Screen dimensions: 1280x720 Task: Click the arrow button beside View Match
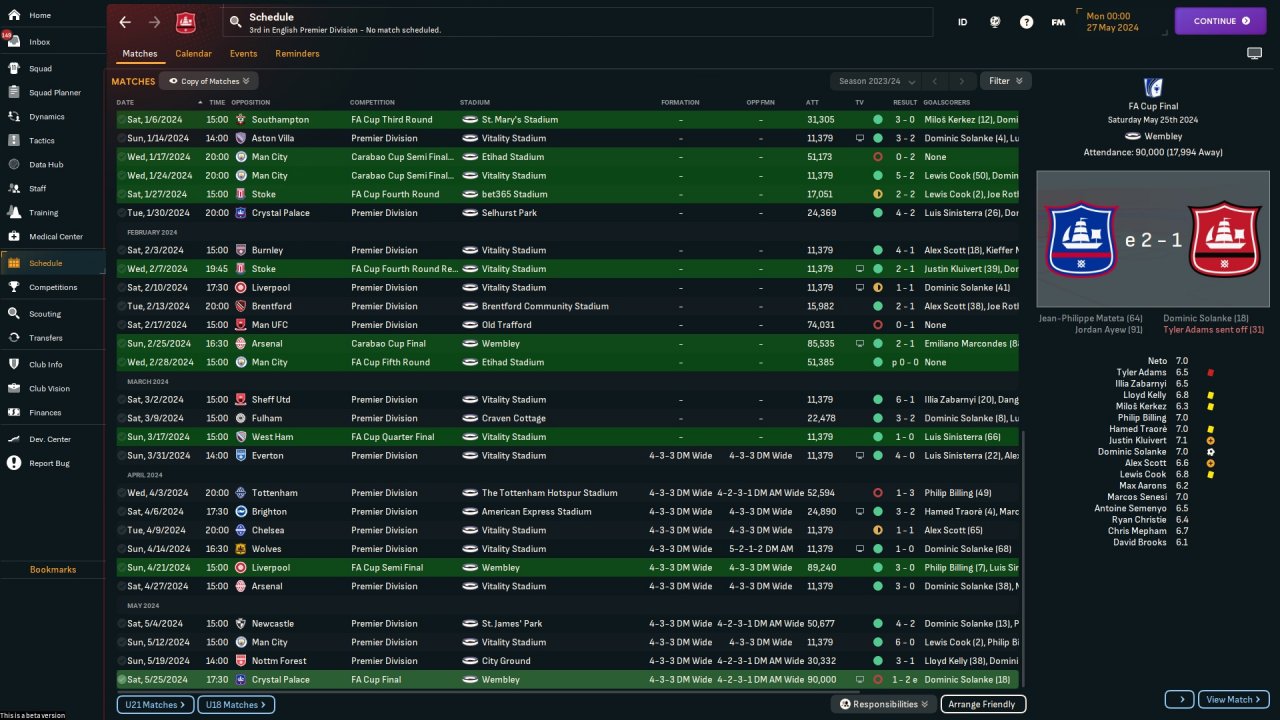pos(1180,699)
